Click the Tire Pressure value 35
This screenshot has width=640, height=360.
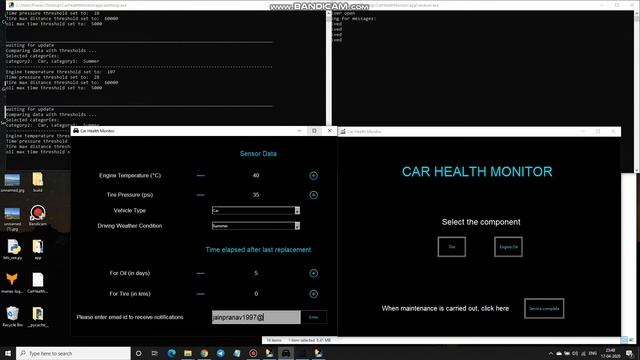coord(256,195)
